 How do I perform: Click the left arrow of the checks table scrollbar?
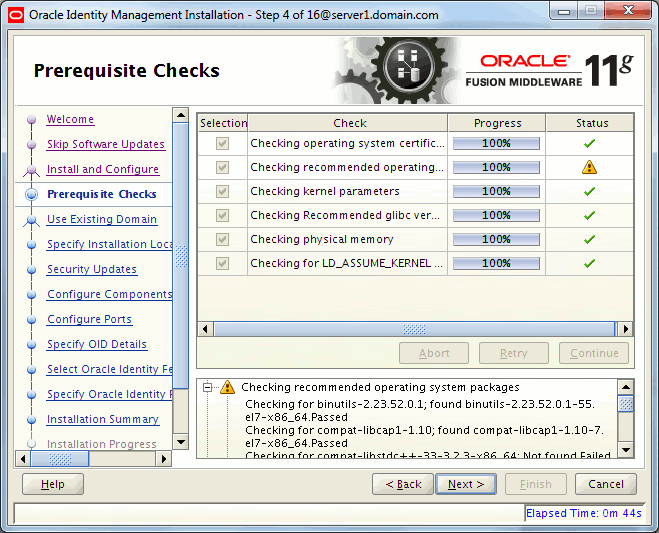(205, 329)
